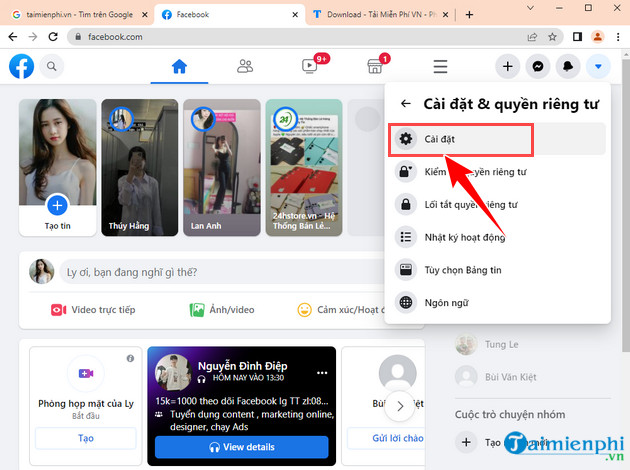
Task: Open the hamburger menu icon
Action: tap(440, 66)
